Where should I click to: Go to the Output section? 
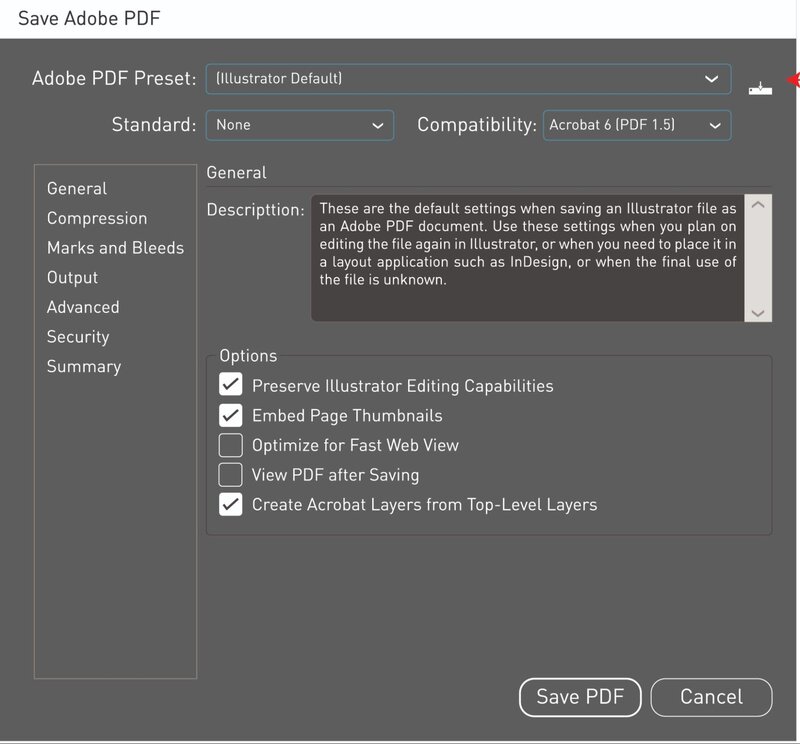pyautogui.click(x=72, y=277)
